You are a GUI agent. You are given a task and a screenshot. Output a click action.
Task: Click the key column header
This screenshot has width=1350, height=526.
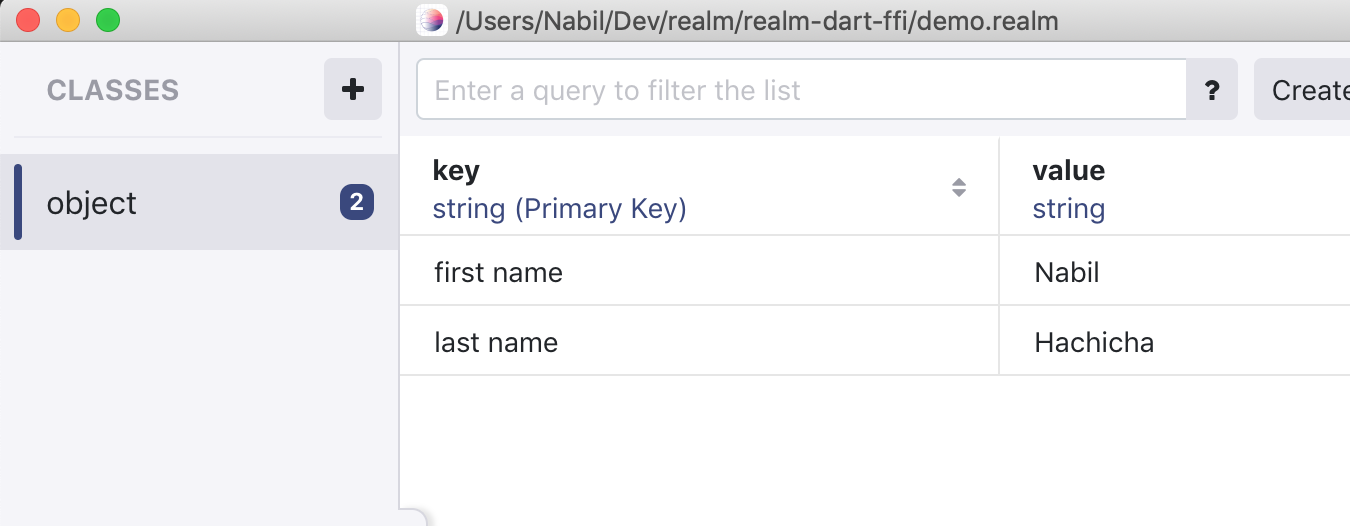point(699,188)
